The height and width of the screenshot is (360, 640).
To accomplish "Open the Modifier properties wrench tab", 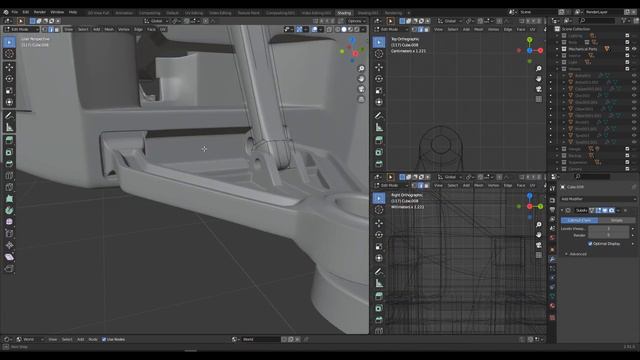I will [552, 259].
